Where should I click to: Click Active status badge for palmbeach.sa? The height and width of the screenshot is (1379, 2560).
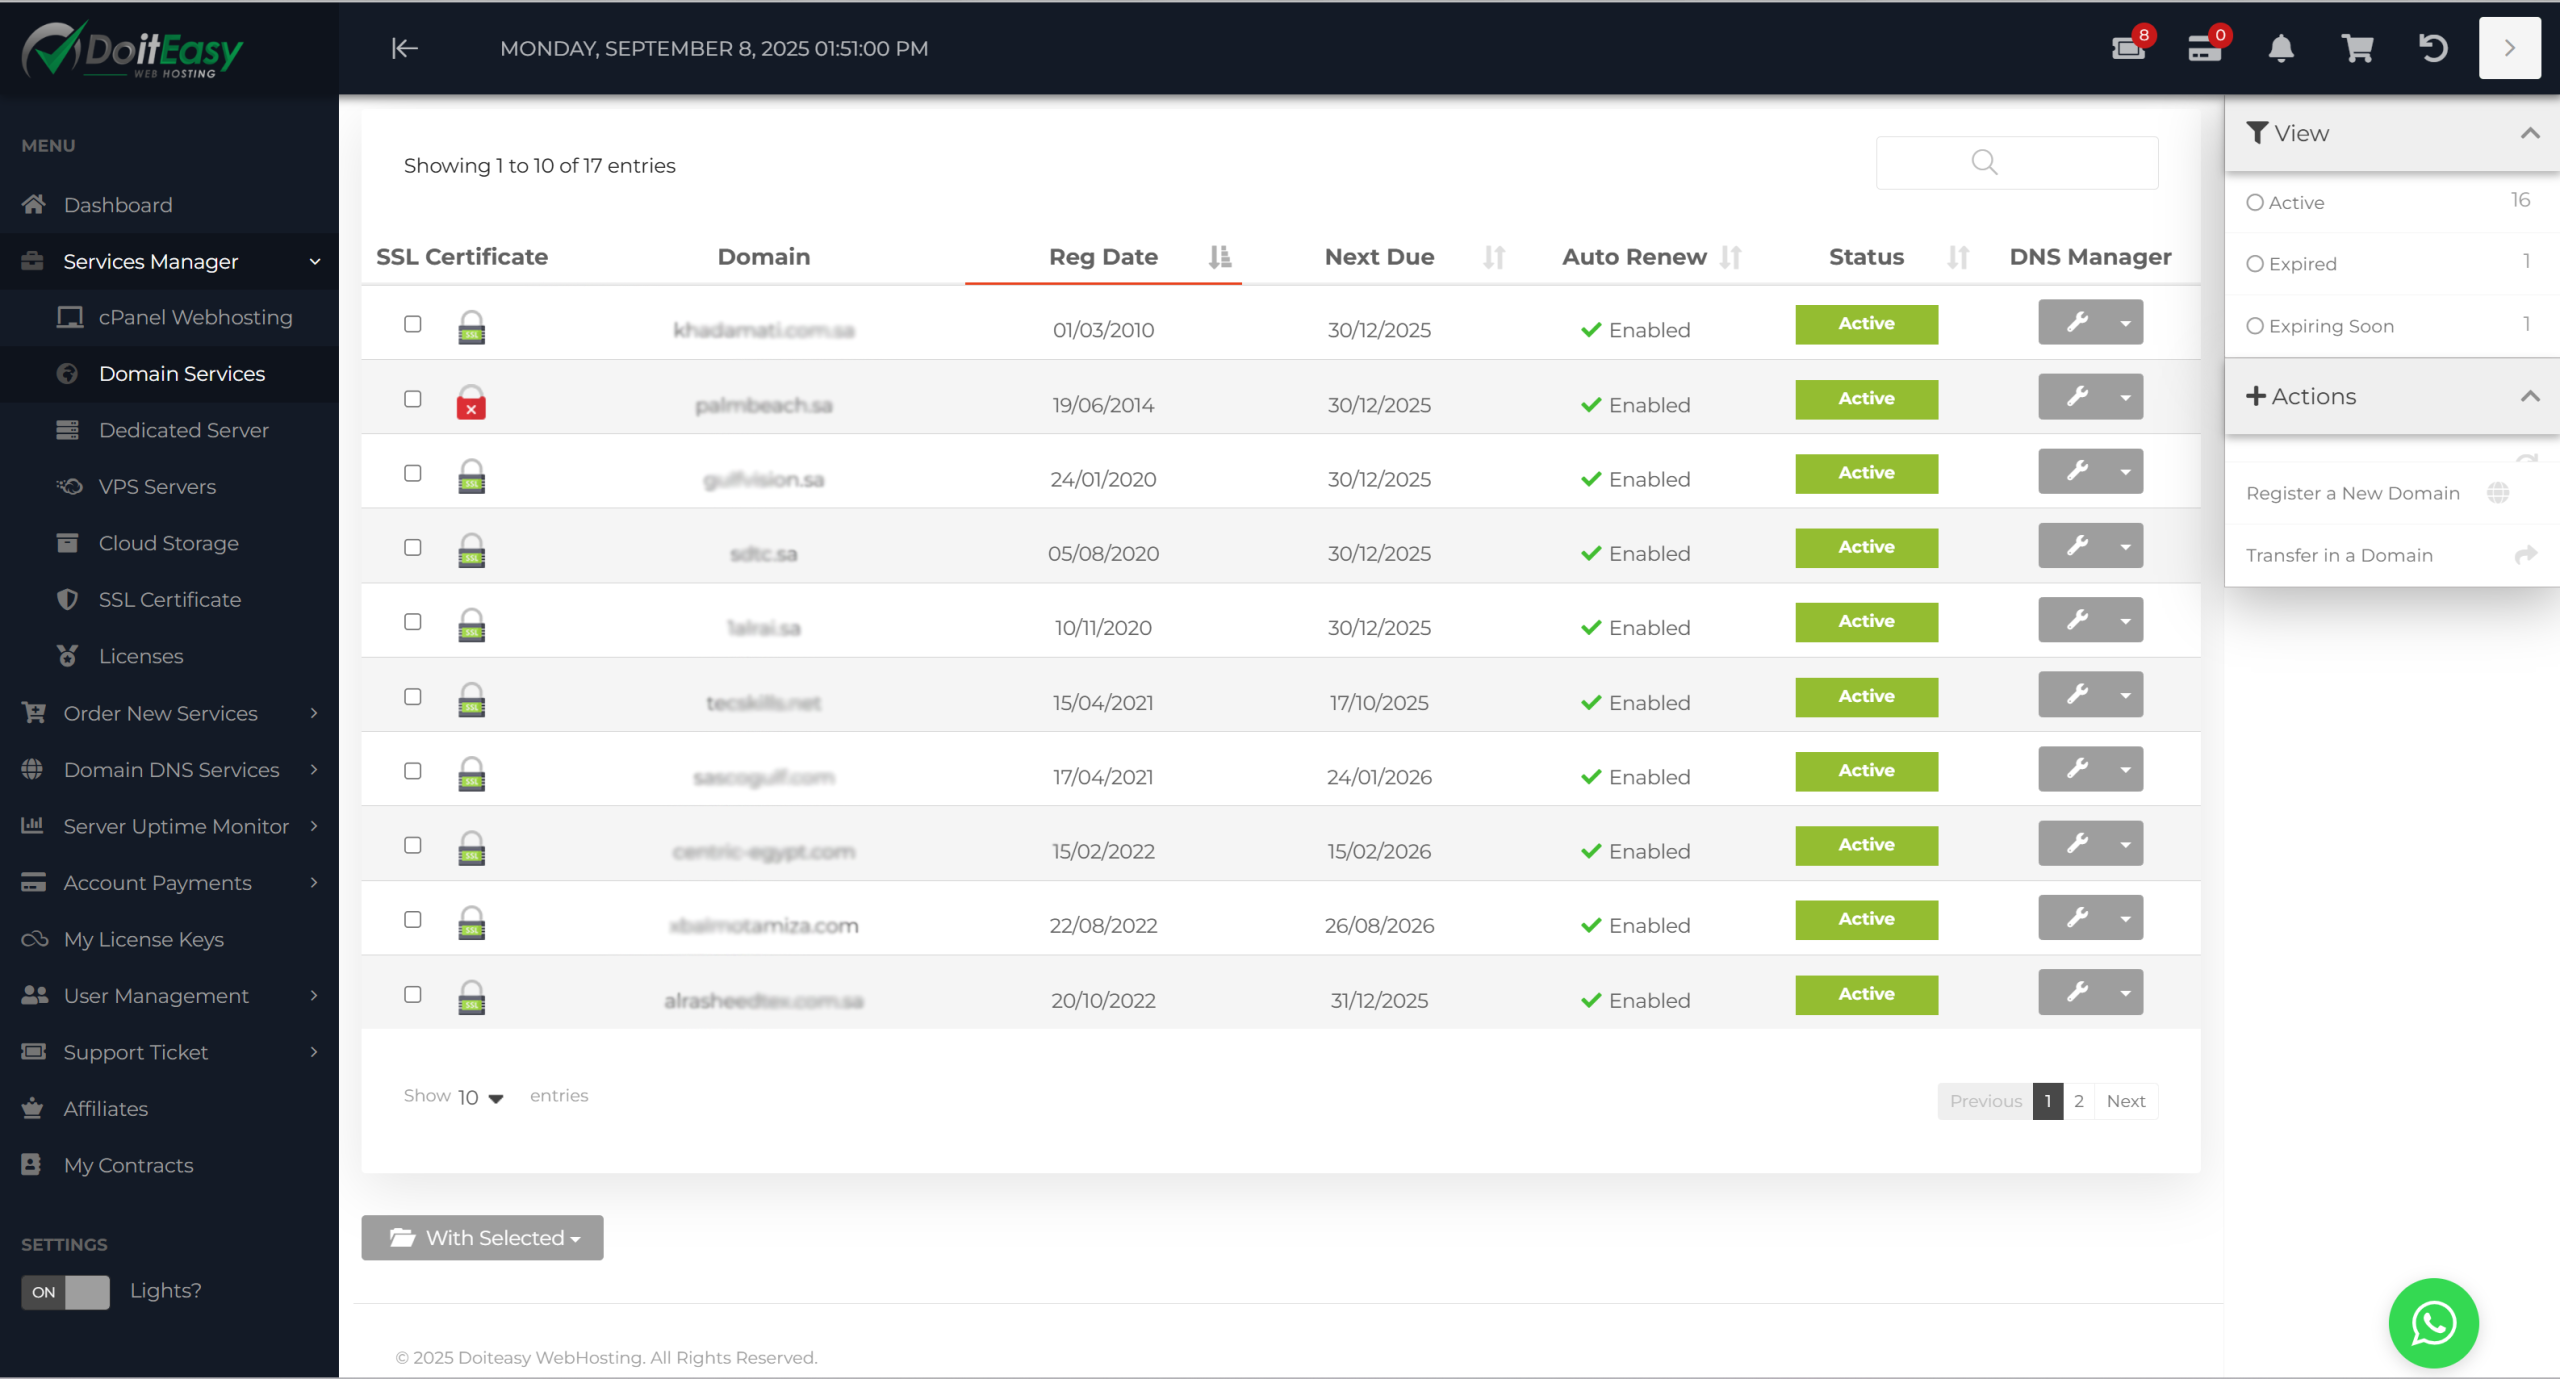pos(1866,398)
